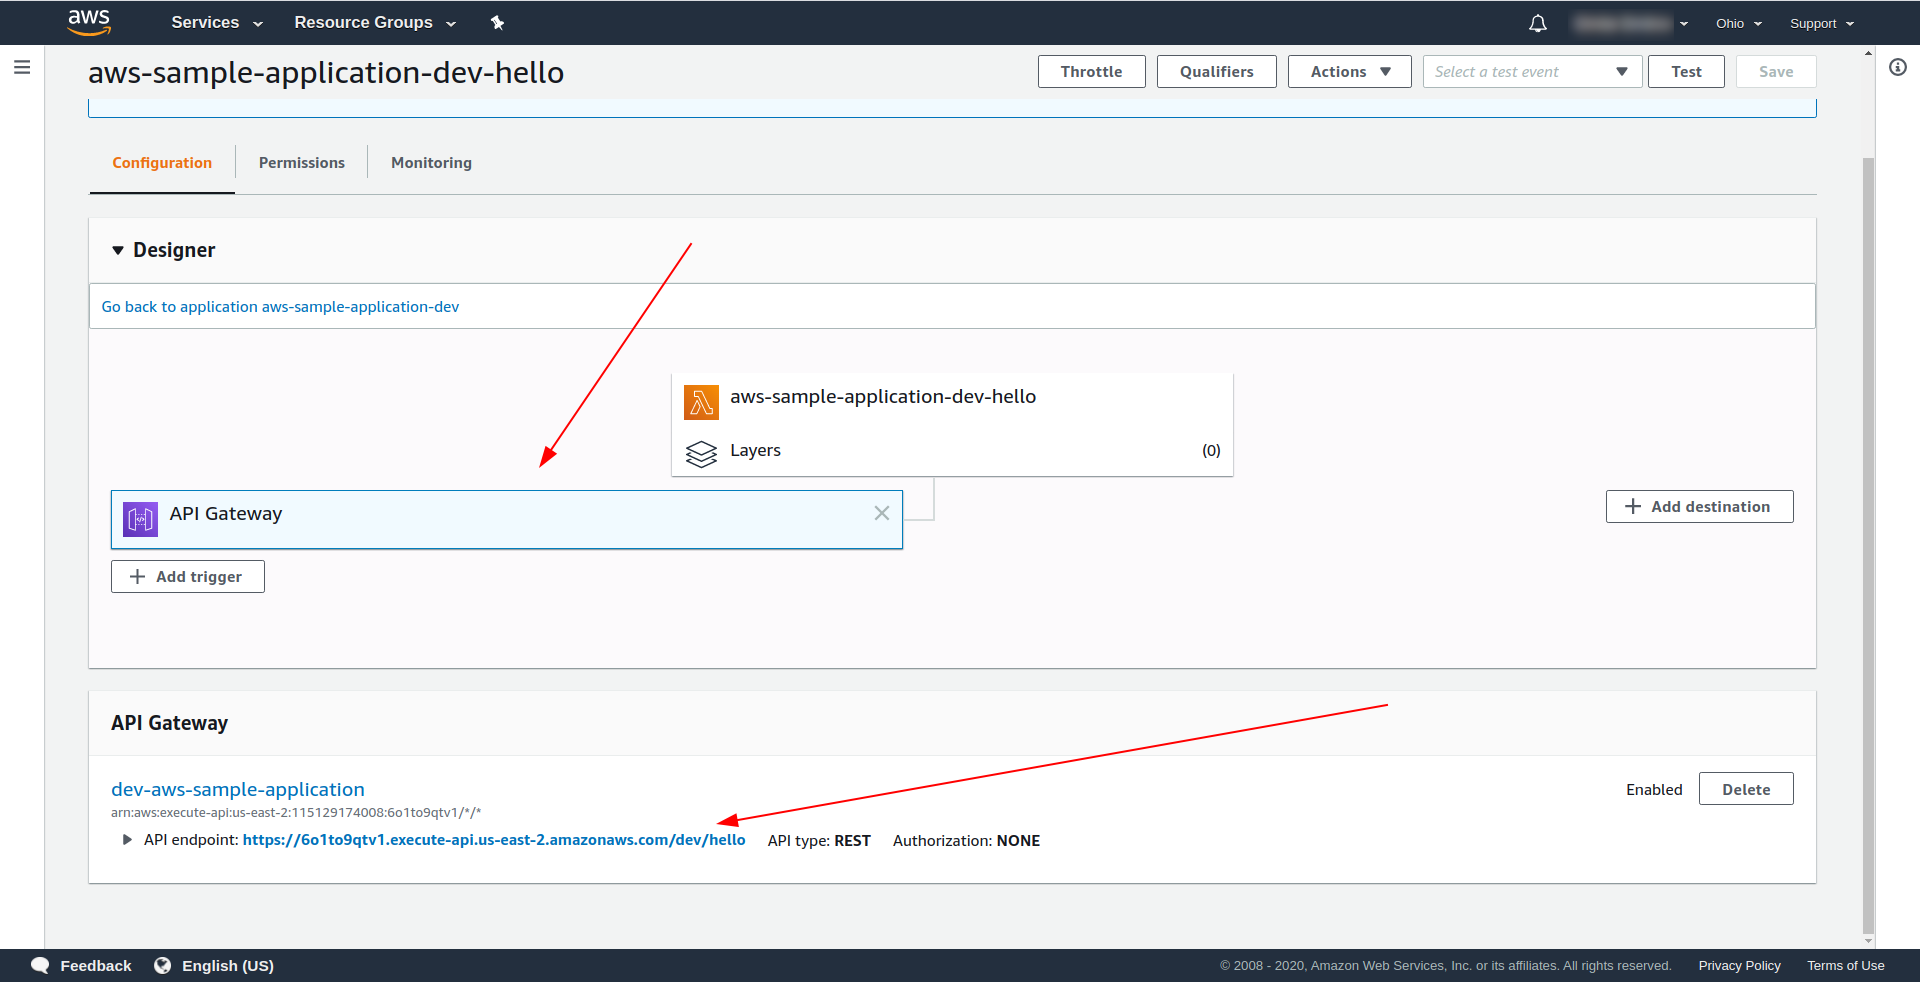1920x982 pixels.
Task: Click the Save button
Action: [1776, 71]
